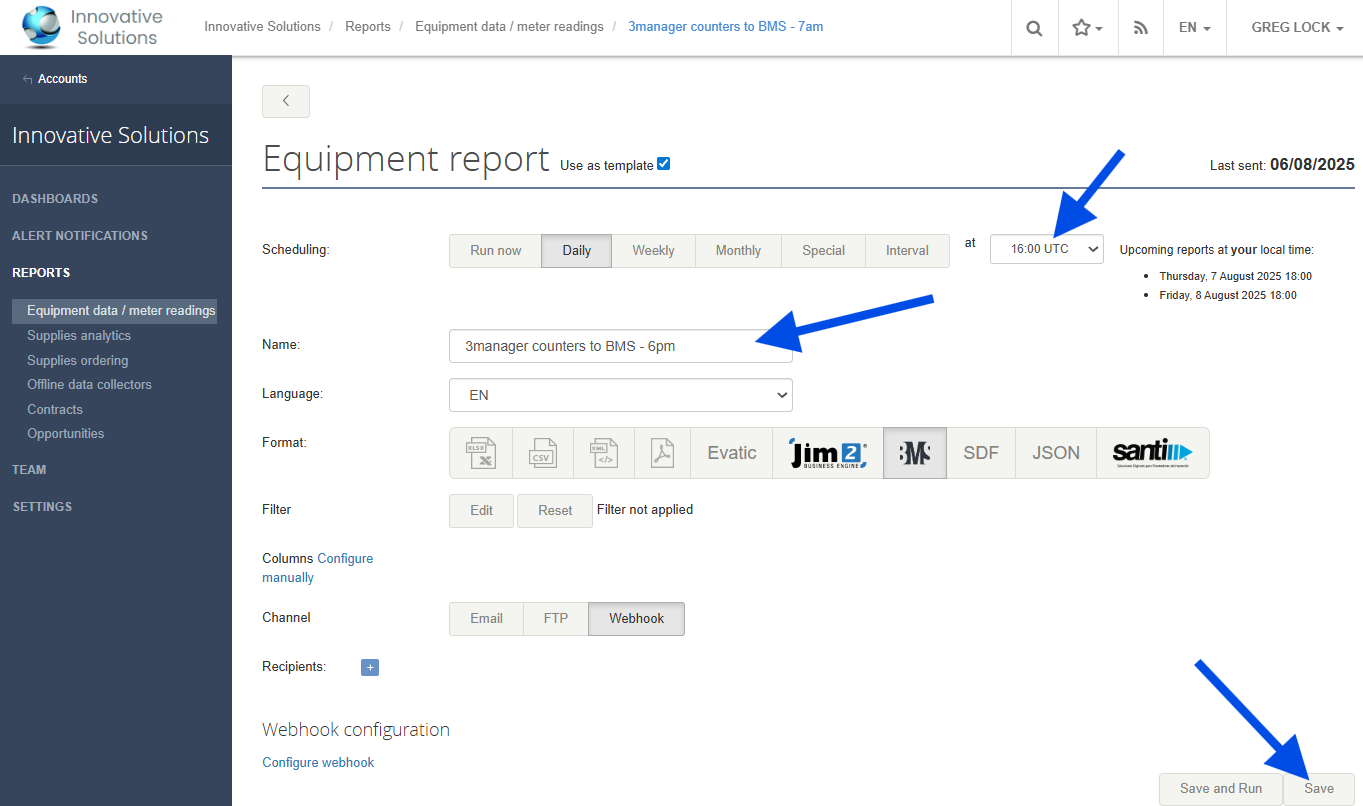Select the CSV format icon

click(x=543, y=453)
